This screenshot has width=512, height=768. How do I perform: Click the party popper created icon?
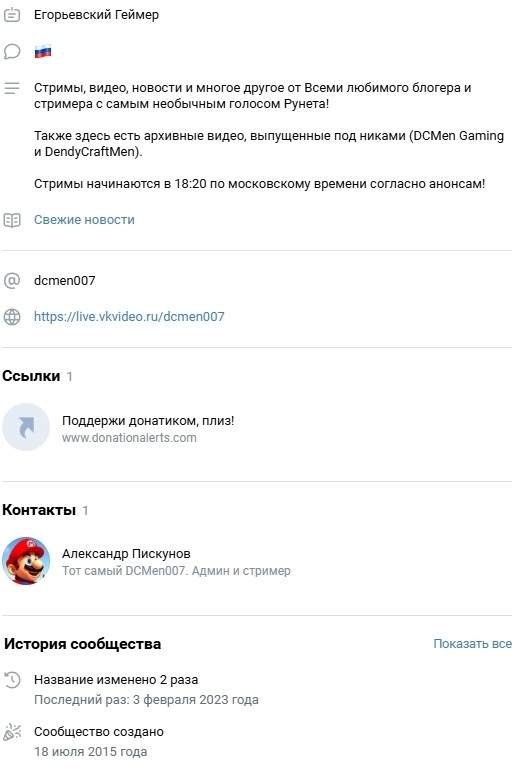(12, 732)
